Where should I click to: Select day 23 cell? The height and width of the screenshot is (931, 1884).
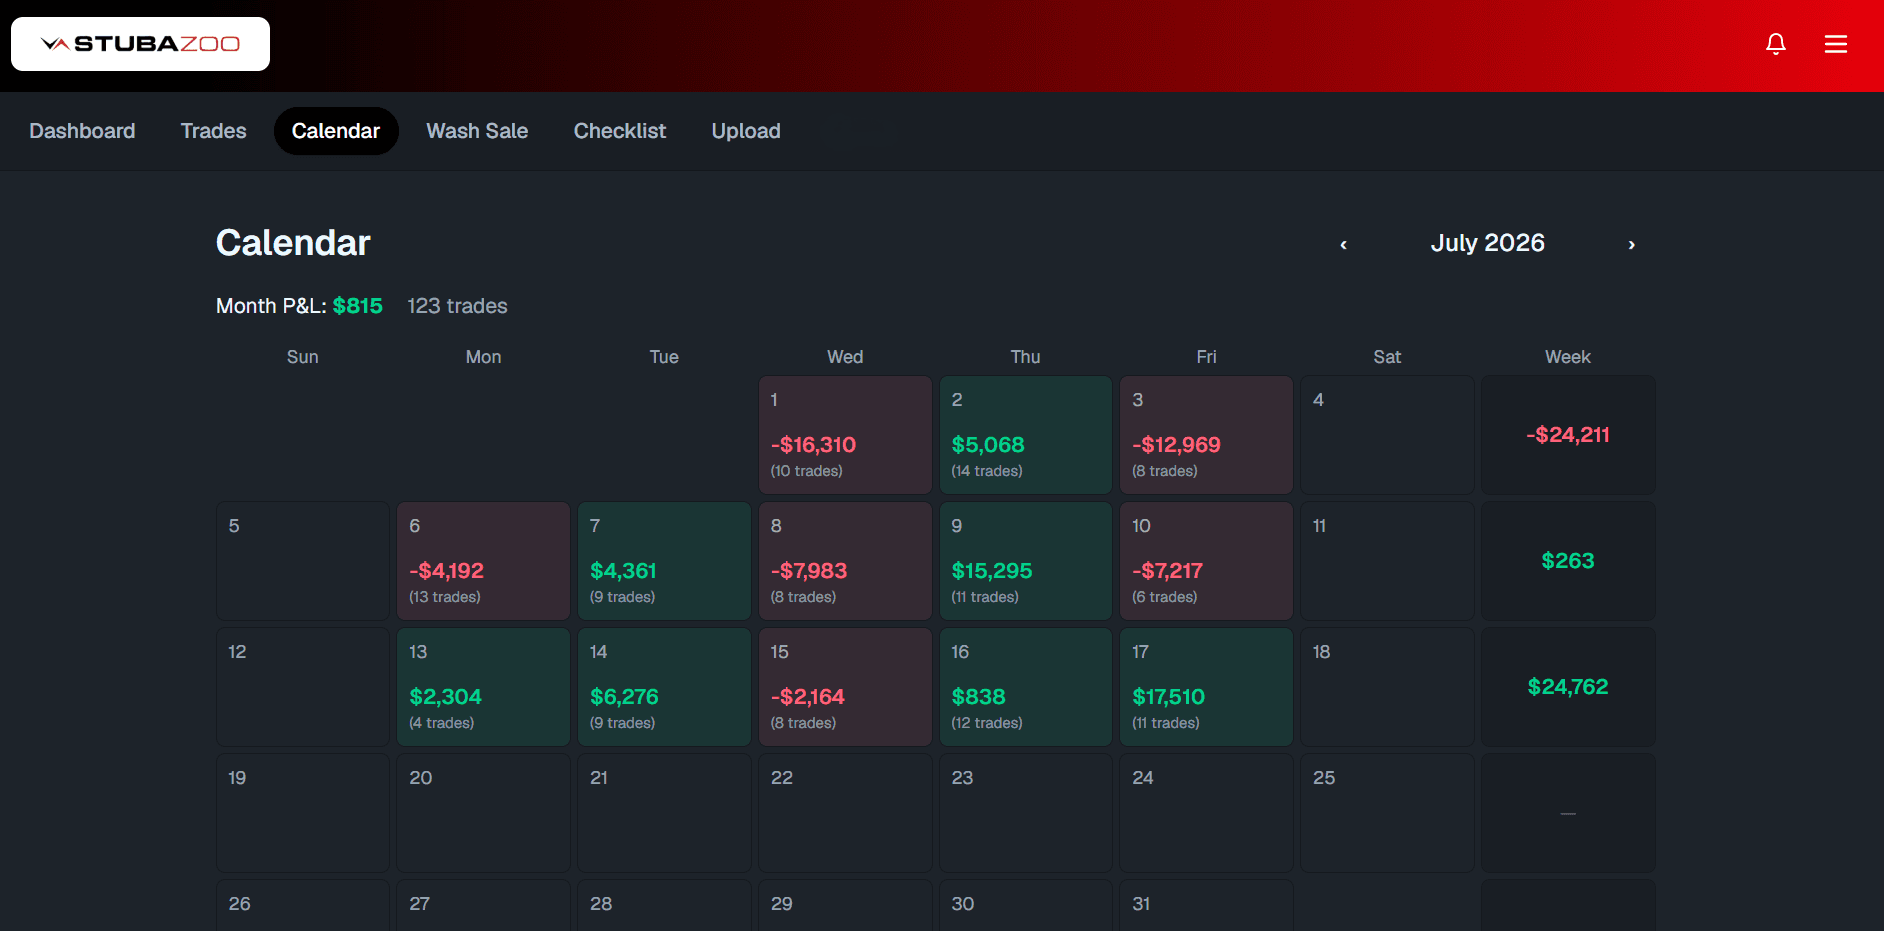pos(1026,813)
